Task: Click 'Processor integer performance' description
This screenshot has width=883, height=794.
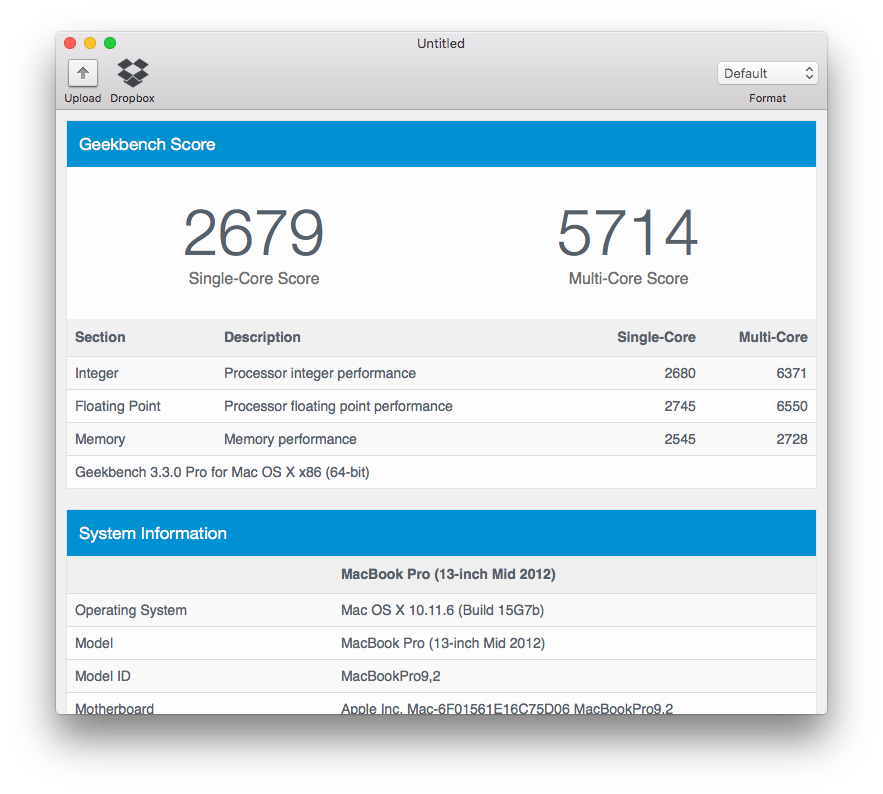Action: point(320,373)
